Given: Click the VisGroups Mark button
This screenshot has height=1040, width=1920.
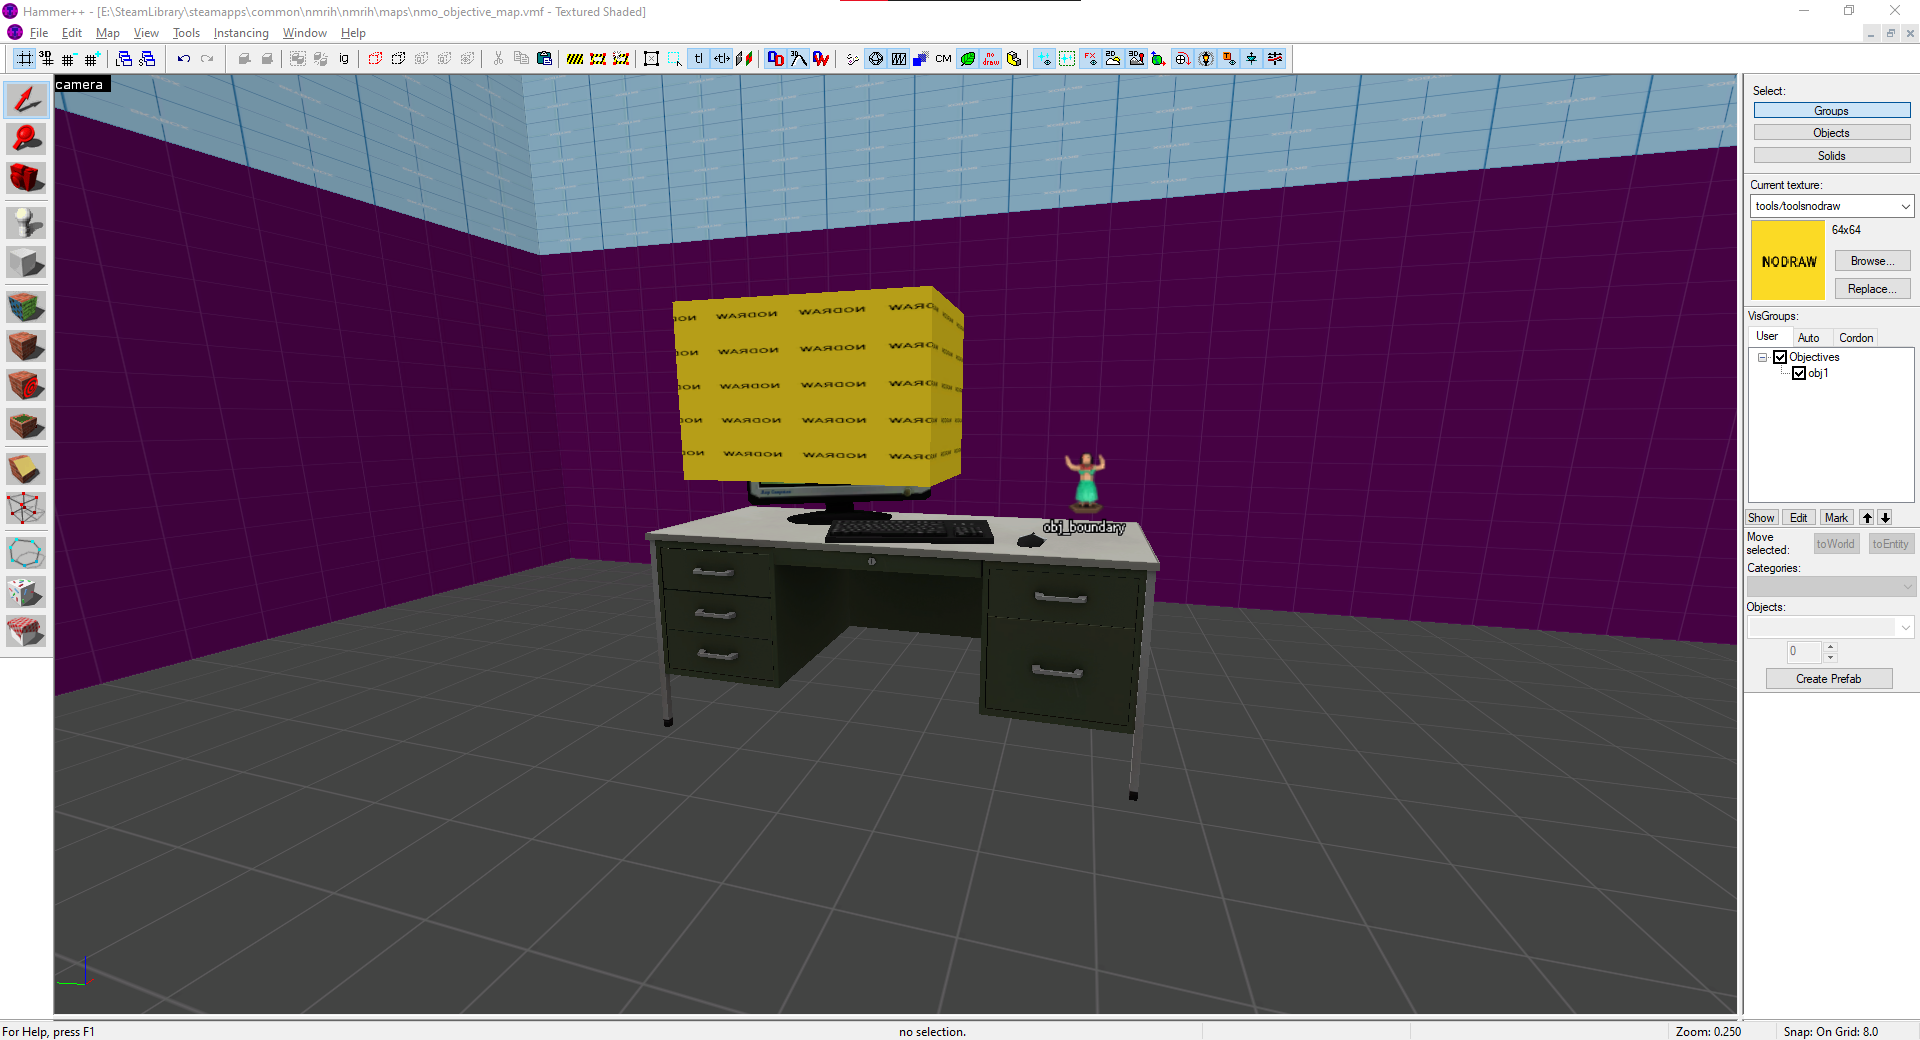Looking at the screenshot, I should click(x=1836, y=518).
